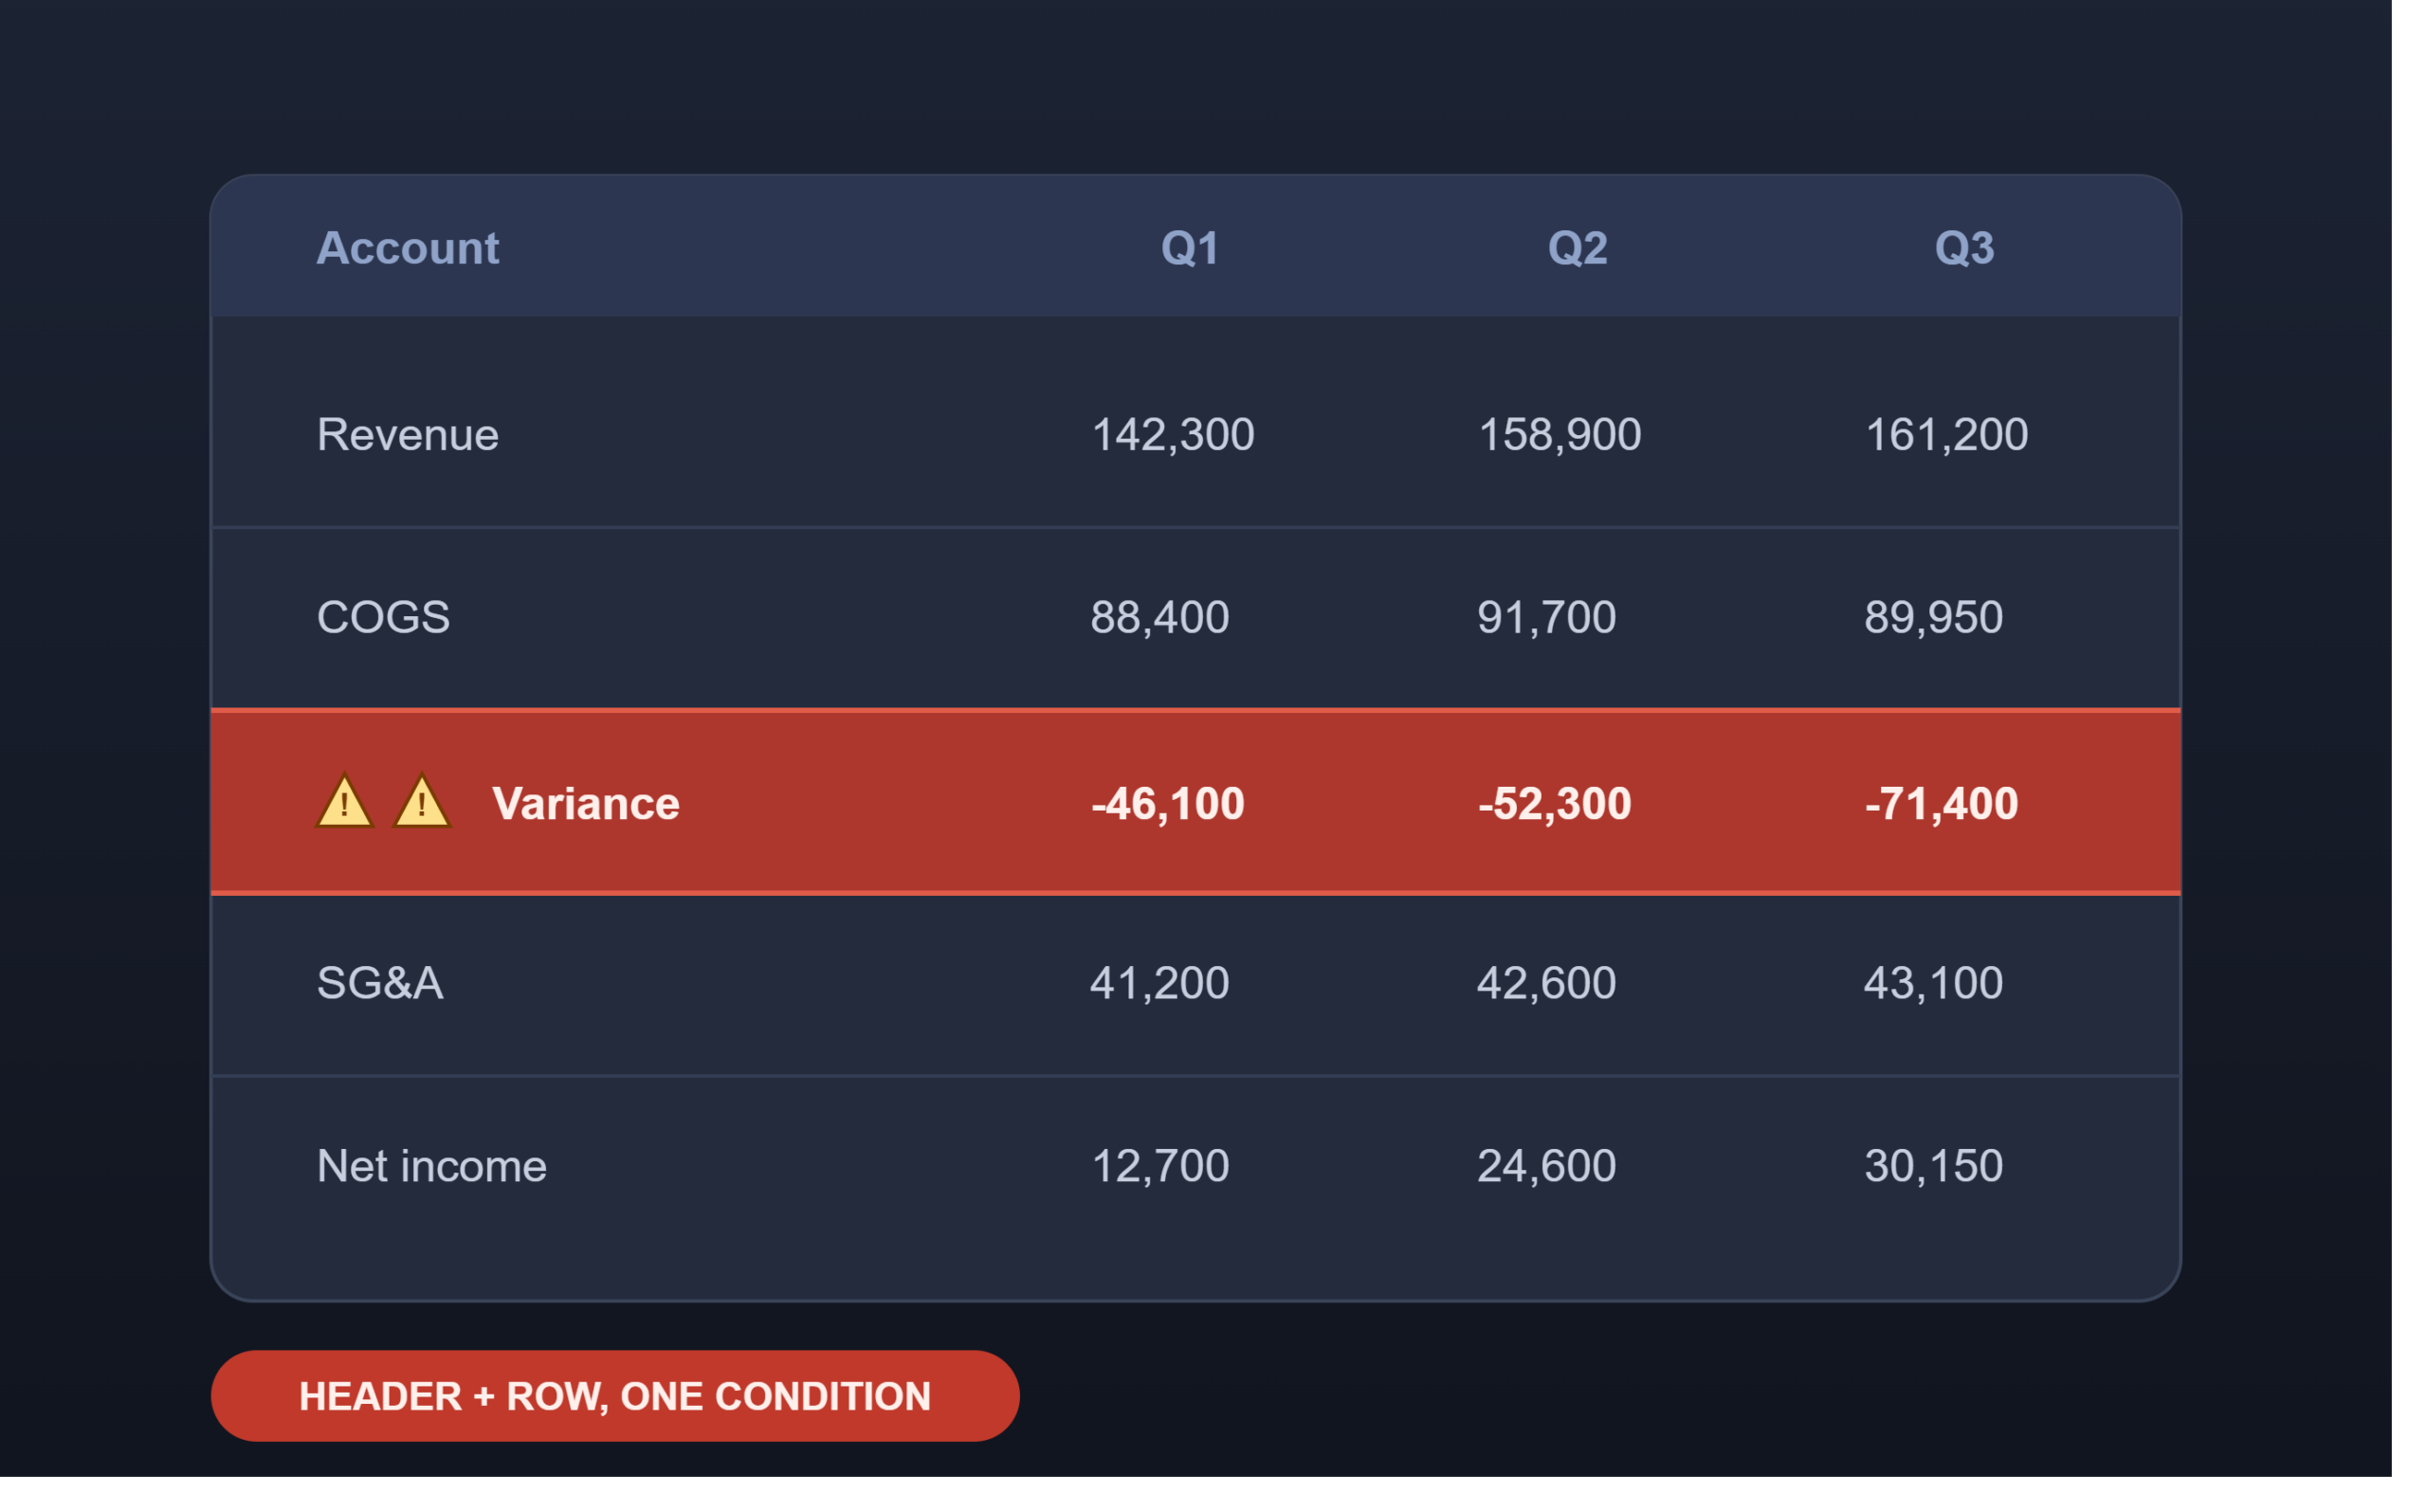This screenshot has width=2427, height=1512.
Task: Click COGS Q2 value 91,700
Action: point(1546,617)
